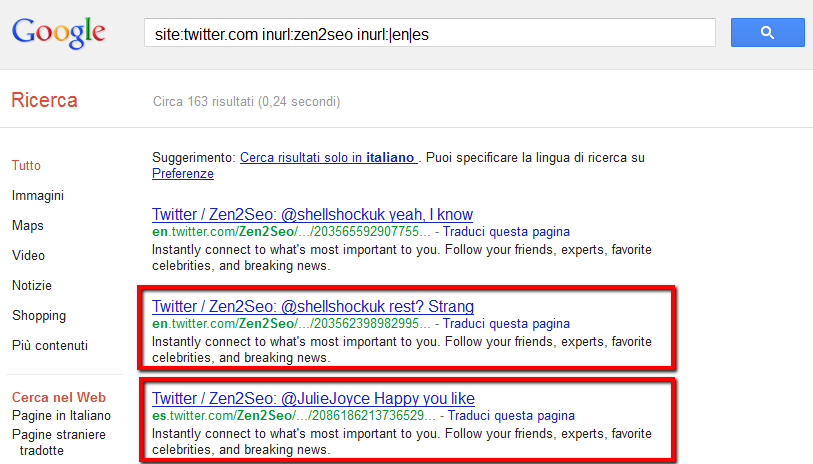Click 'Traduci questa pagina' for es.twitter.com result
This screenshot has height=464, width=813.
[x=511, y=416]
